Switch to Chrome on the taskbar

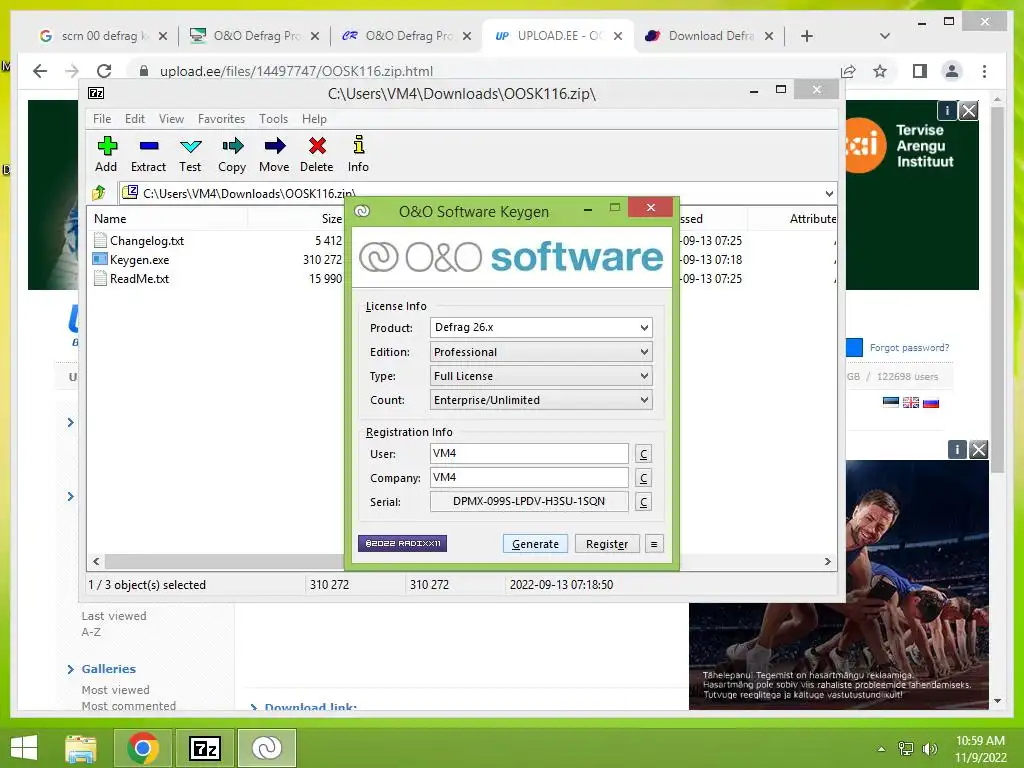tap(143, 748)
